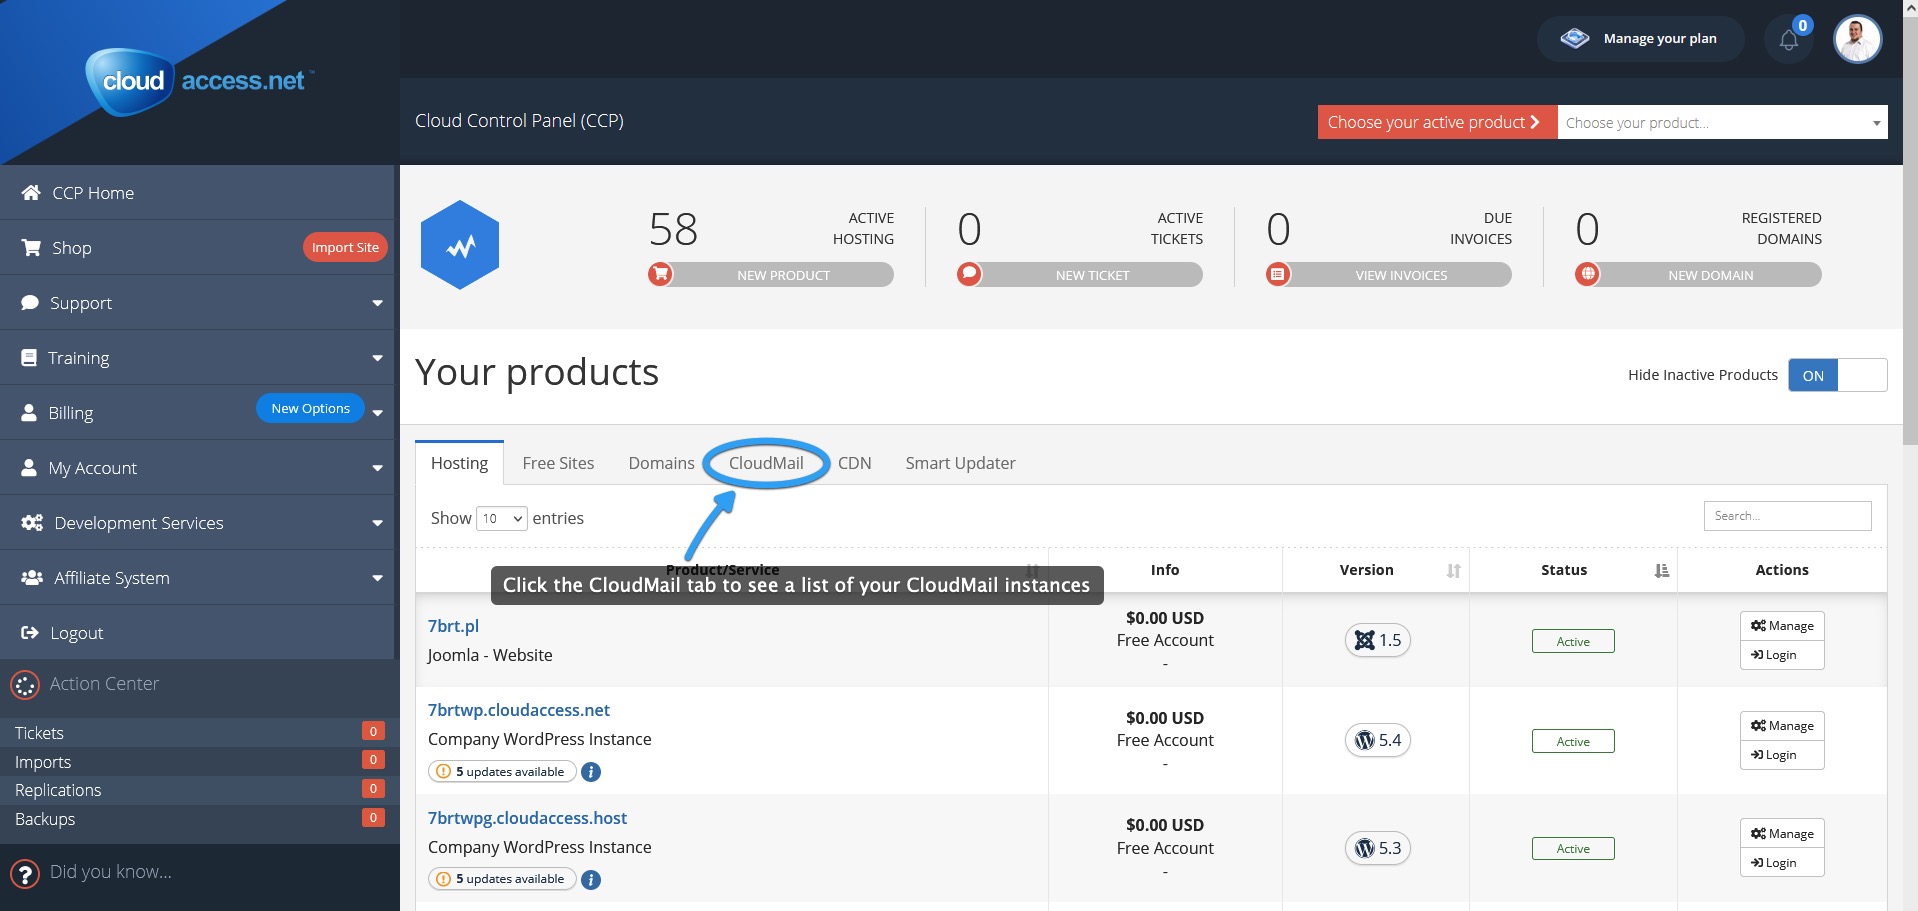
Task: Click the red chat icon on New Ticket
Action: [x=969, y=274]
